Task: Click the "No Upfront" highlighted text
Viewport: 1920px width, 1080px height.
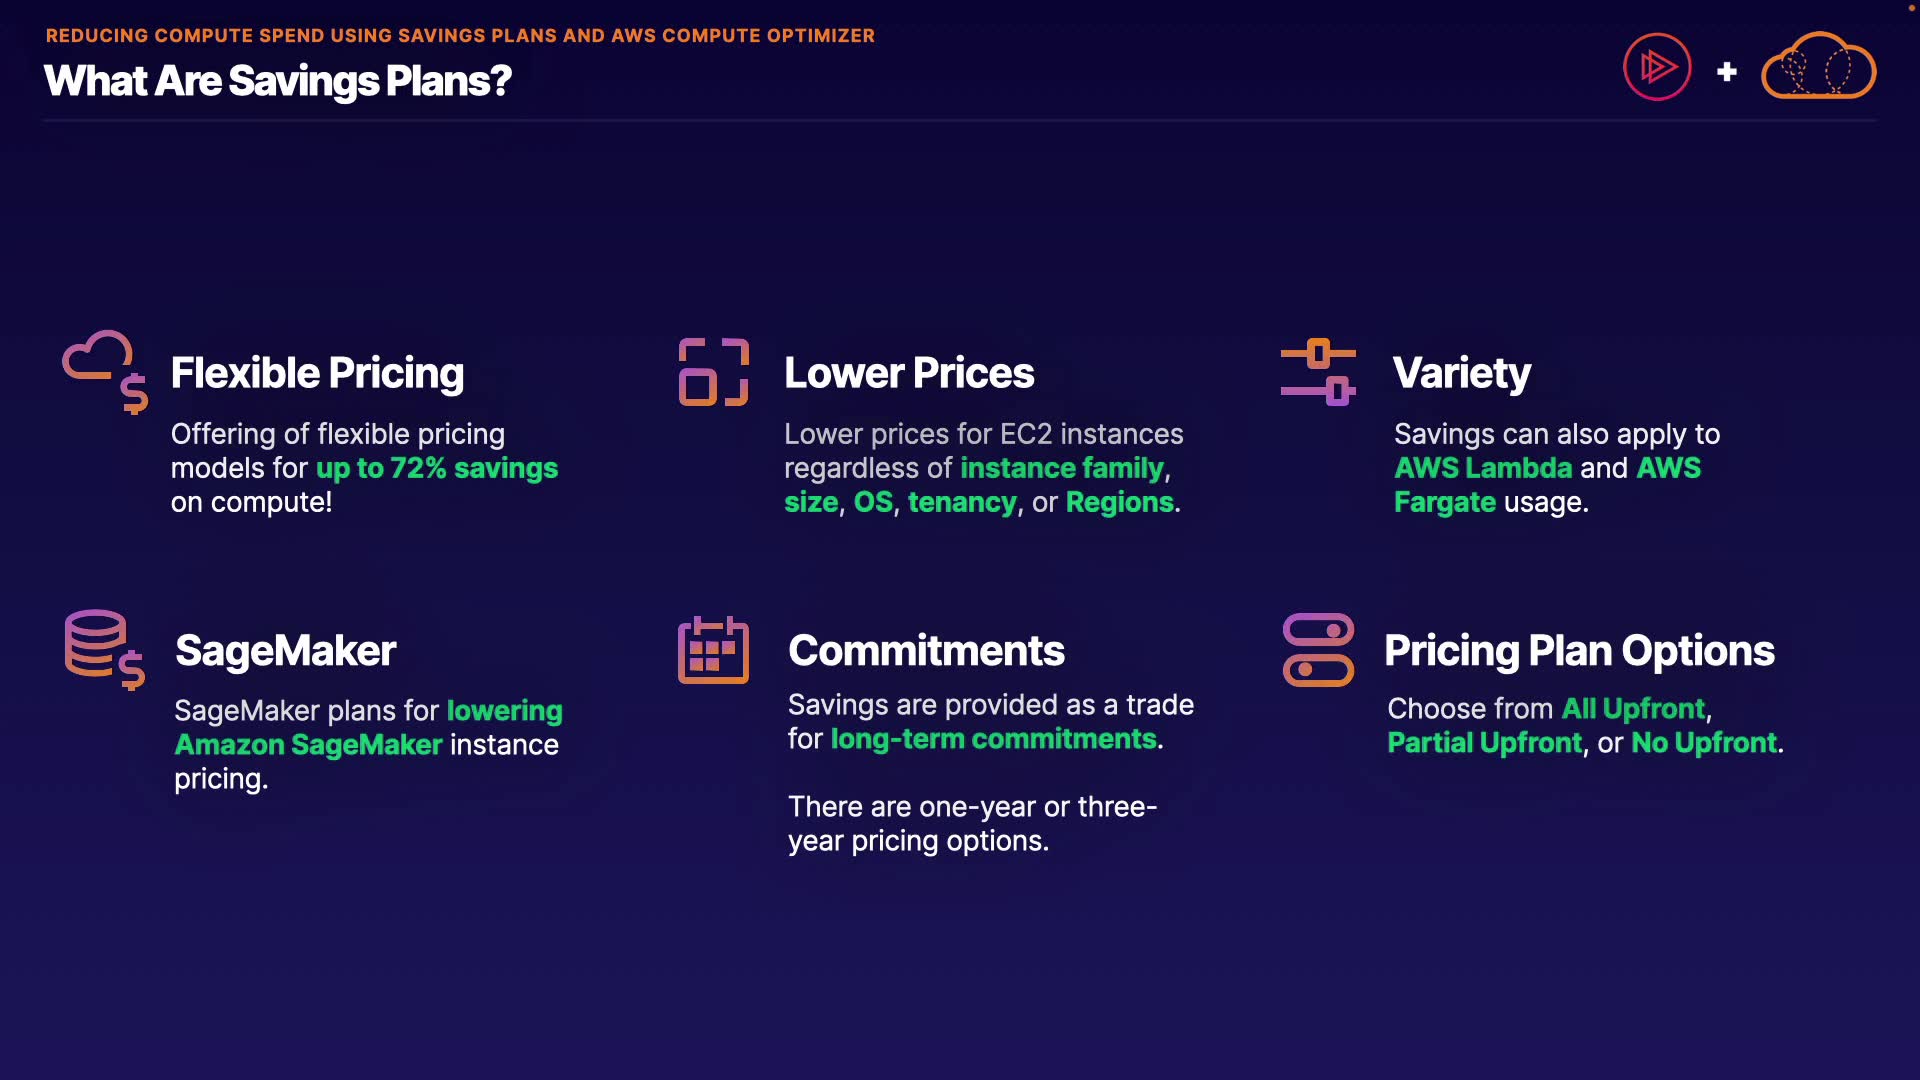Action: 1704,743
